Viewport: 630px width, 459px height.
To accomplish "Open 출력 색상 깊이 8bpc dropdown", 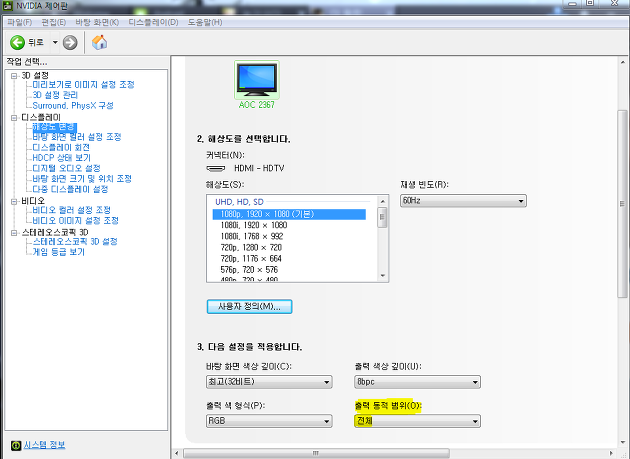I will click(x=417, y=382).
